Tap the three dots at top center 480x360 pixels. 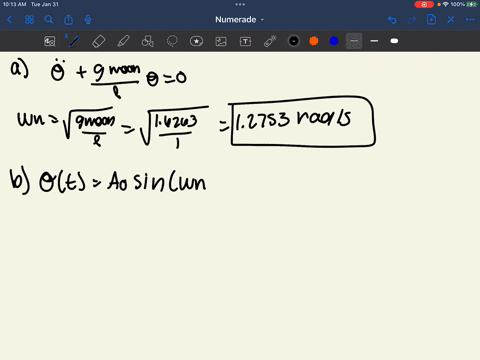point(240,4)
